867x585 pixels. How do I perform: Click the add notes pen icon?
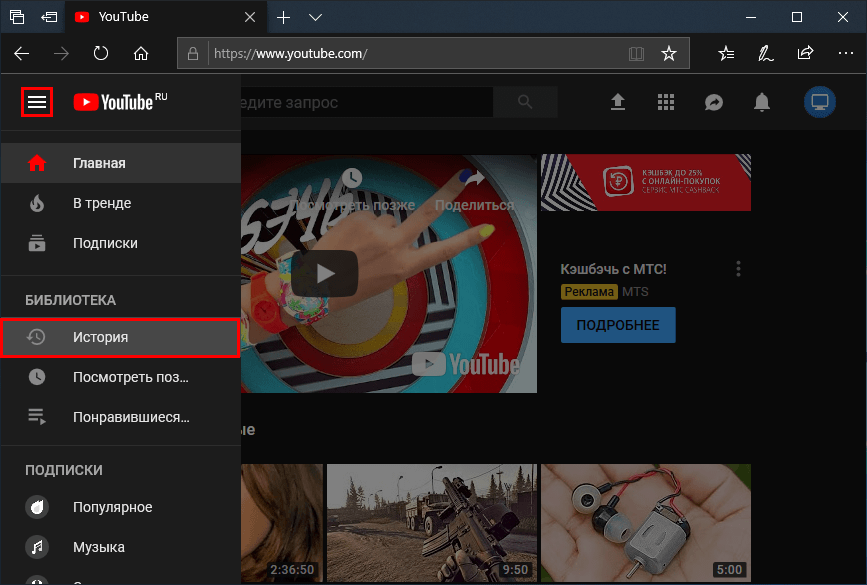[765, 54]
